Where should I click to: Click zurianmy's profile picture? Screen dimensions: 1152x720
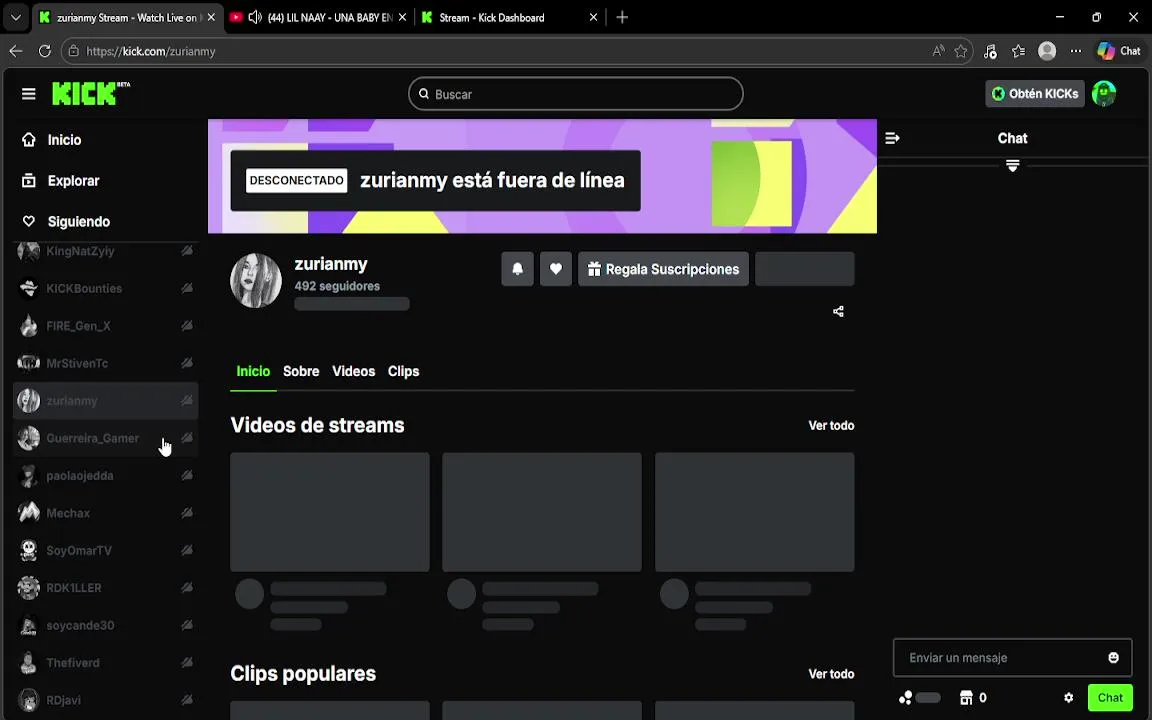pos(256,280)
